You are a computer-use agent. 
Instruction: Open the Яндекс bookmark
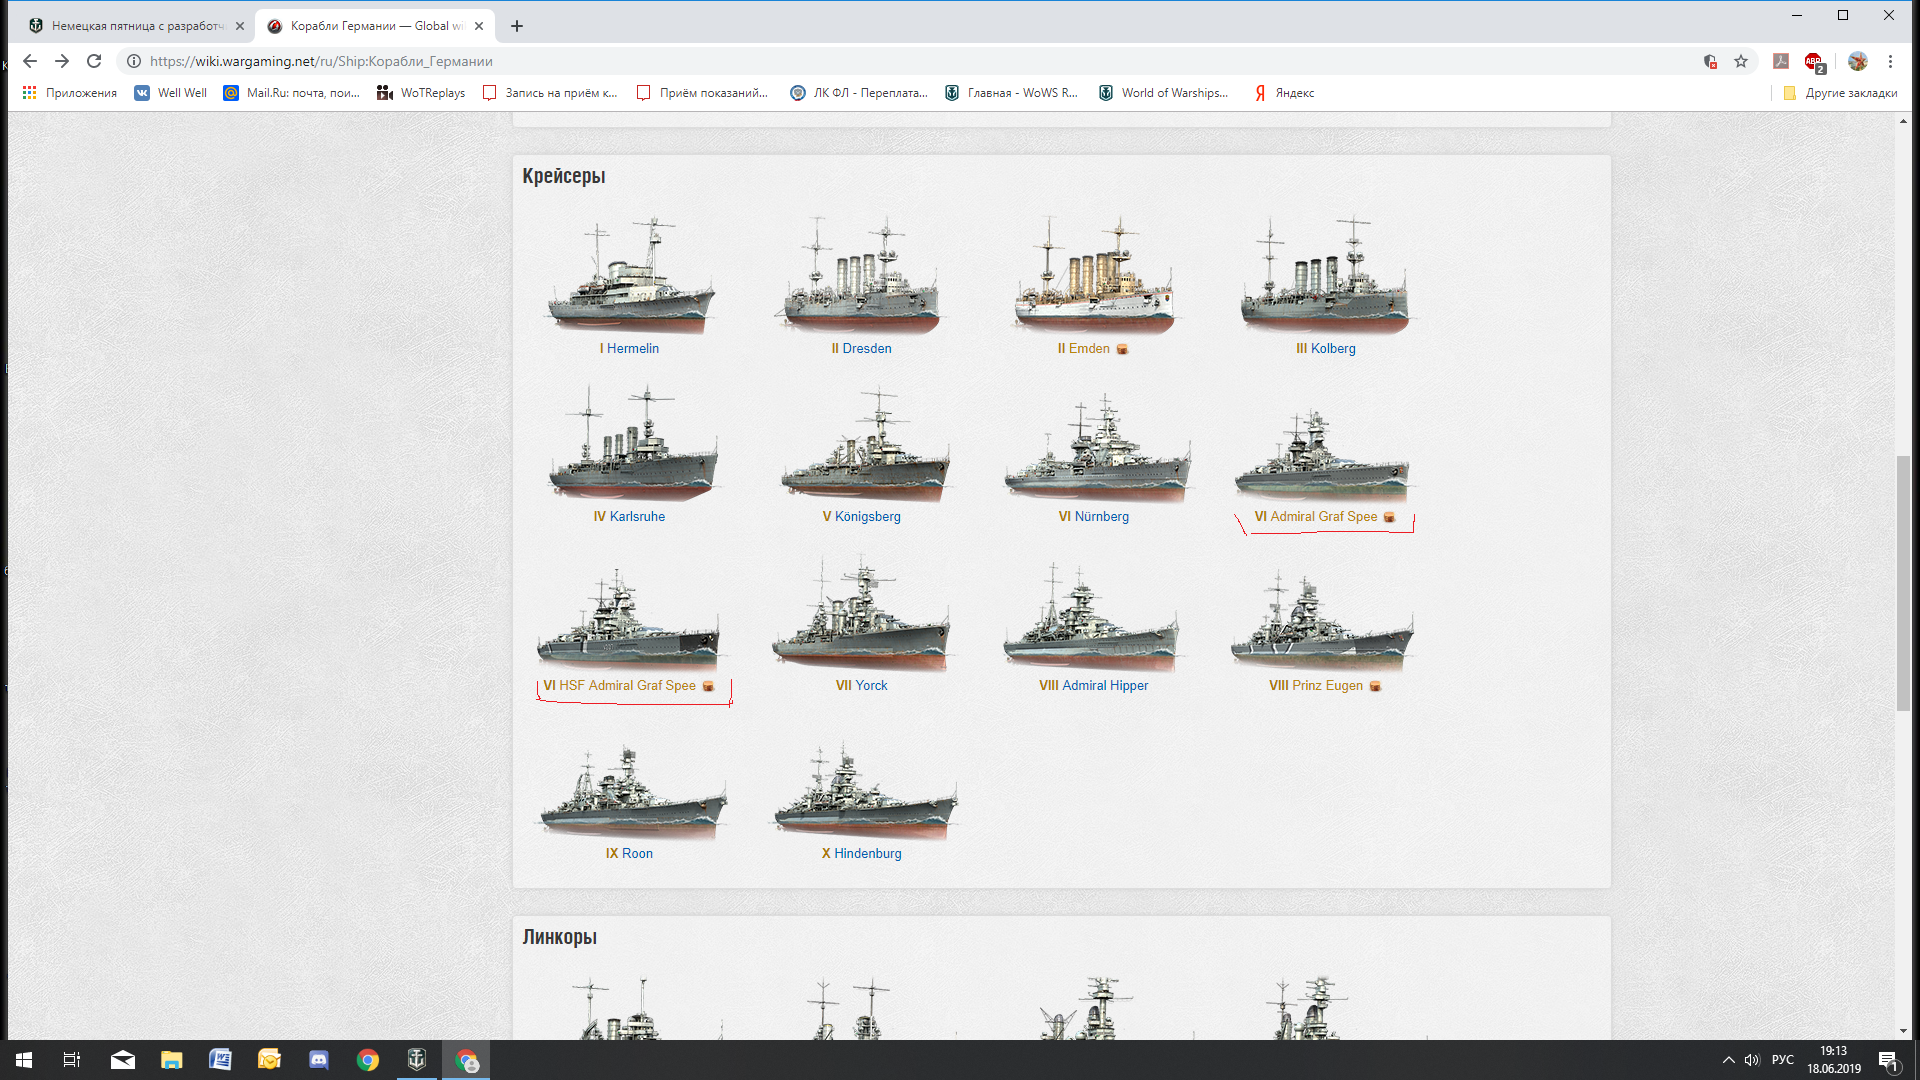point(1284,93)
